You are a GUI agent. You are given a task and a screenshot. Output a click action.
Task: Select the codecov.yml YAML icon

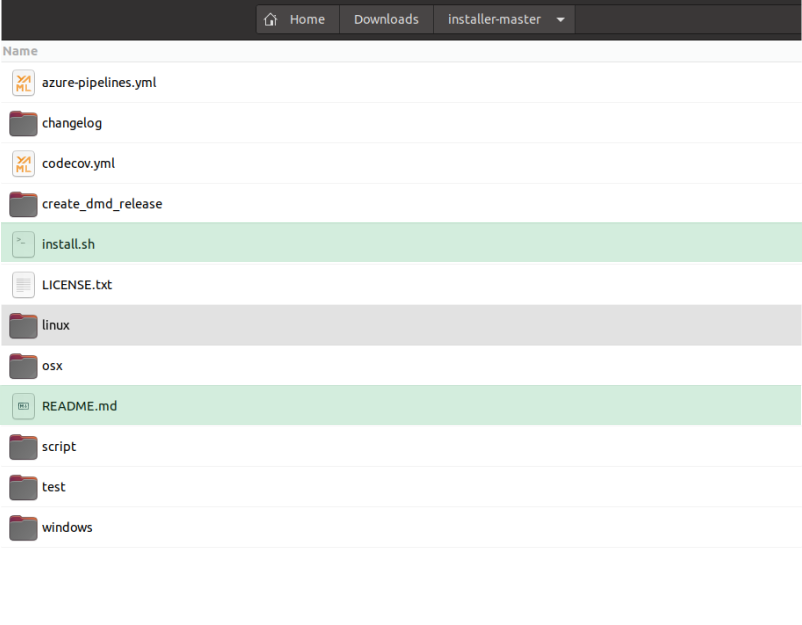[23, 163]
